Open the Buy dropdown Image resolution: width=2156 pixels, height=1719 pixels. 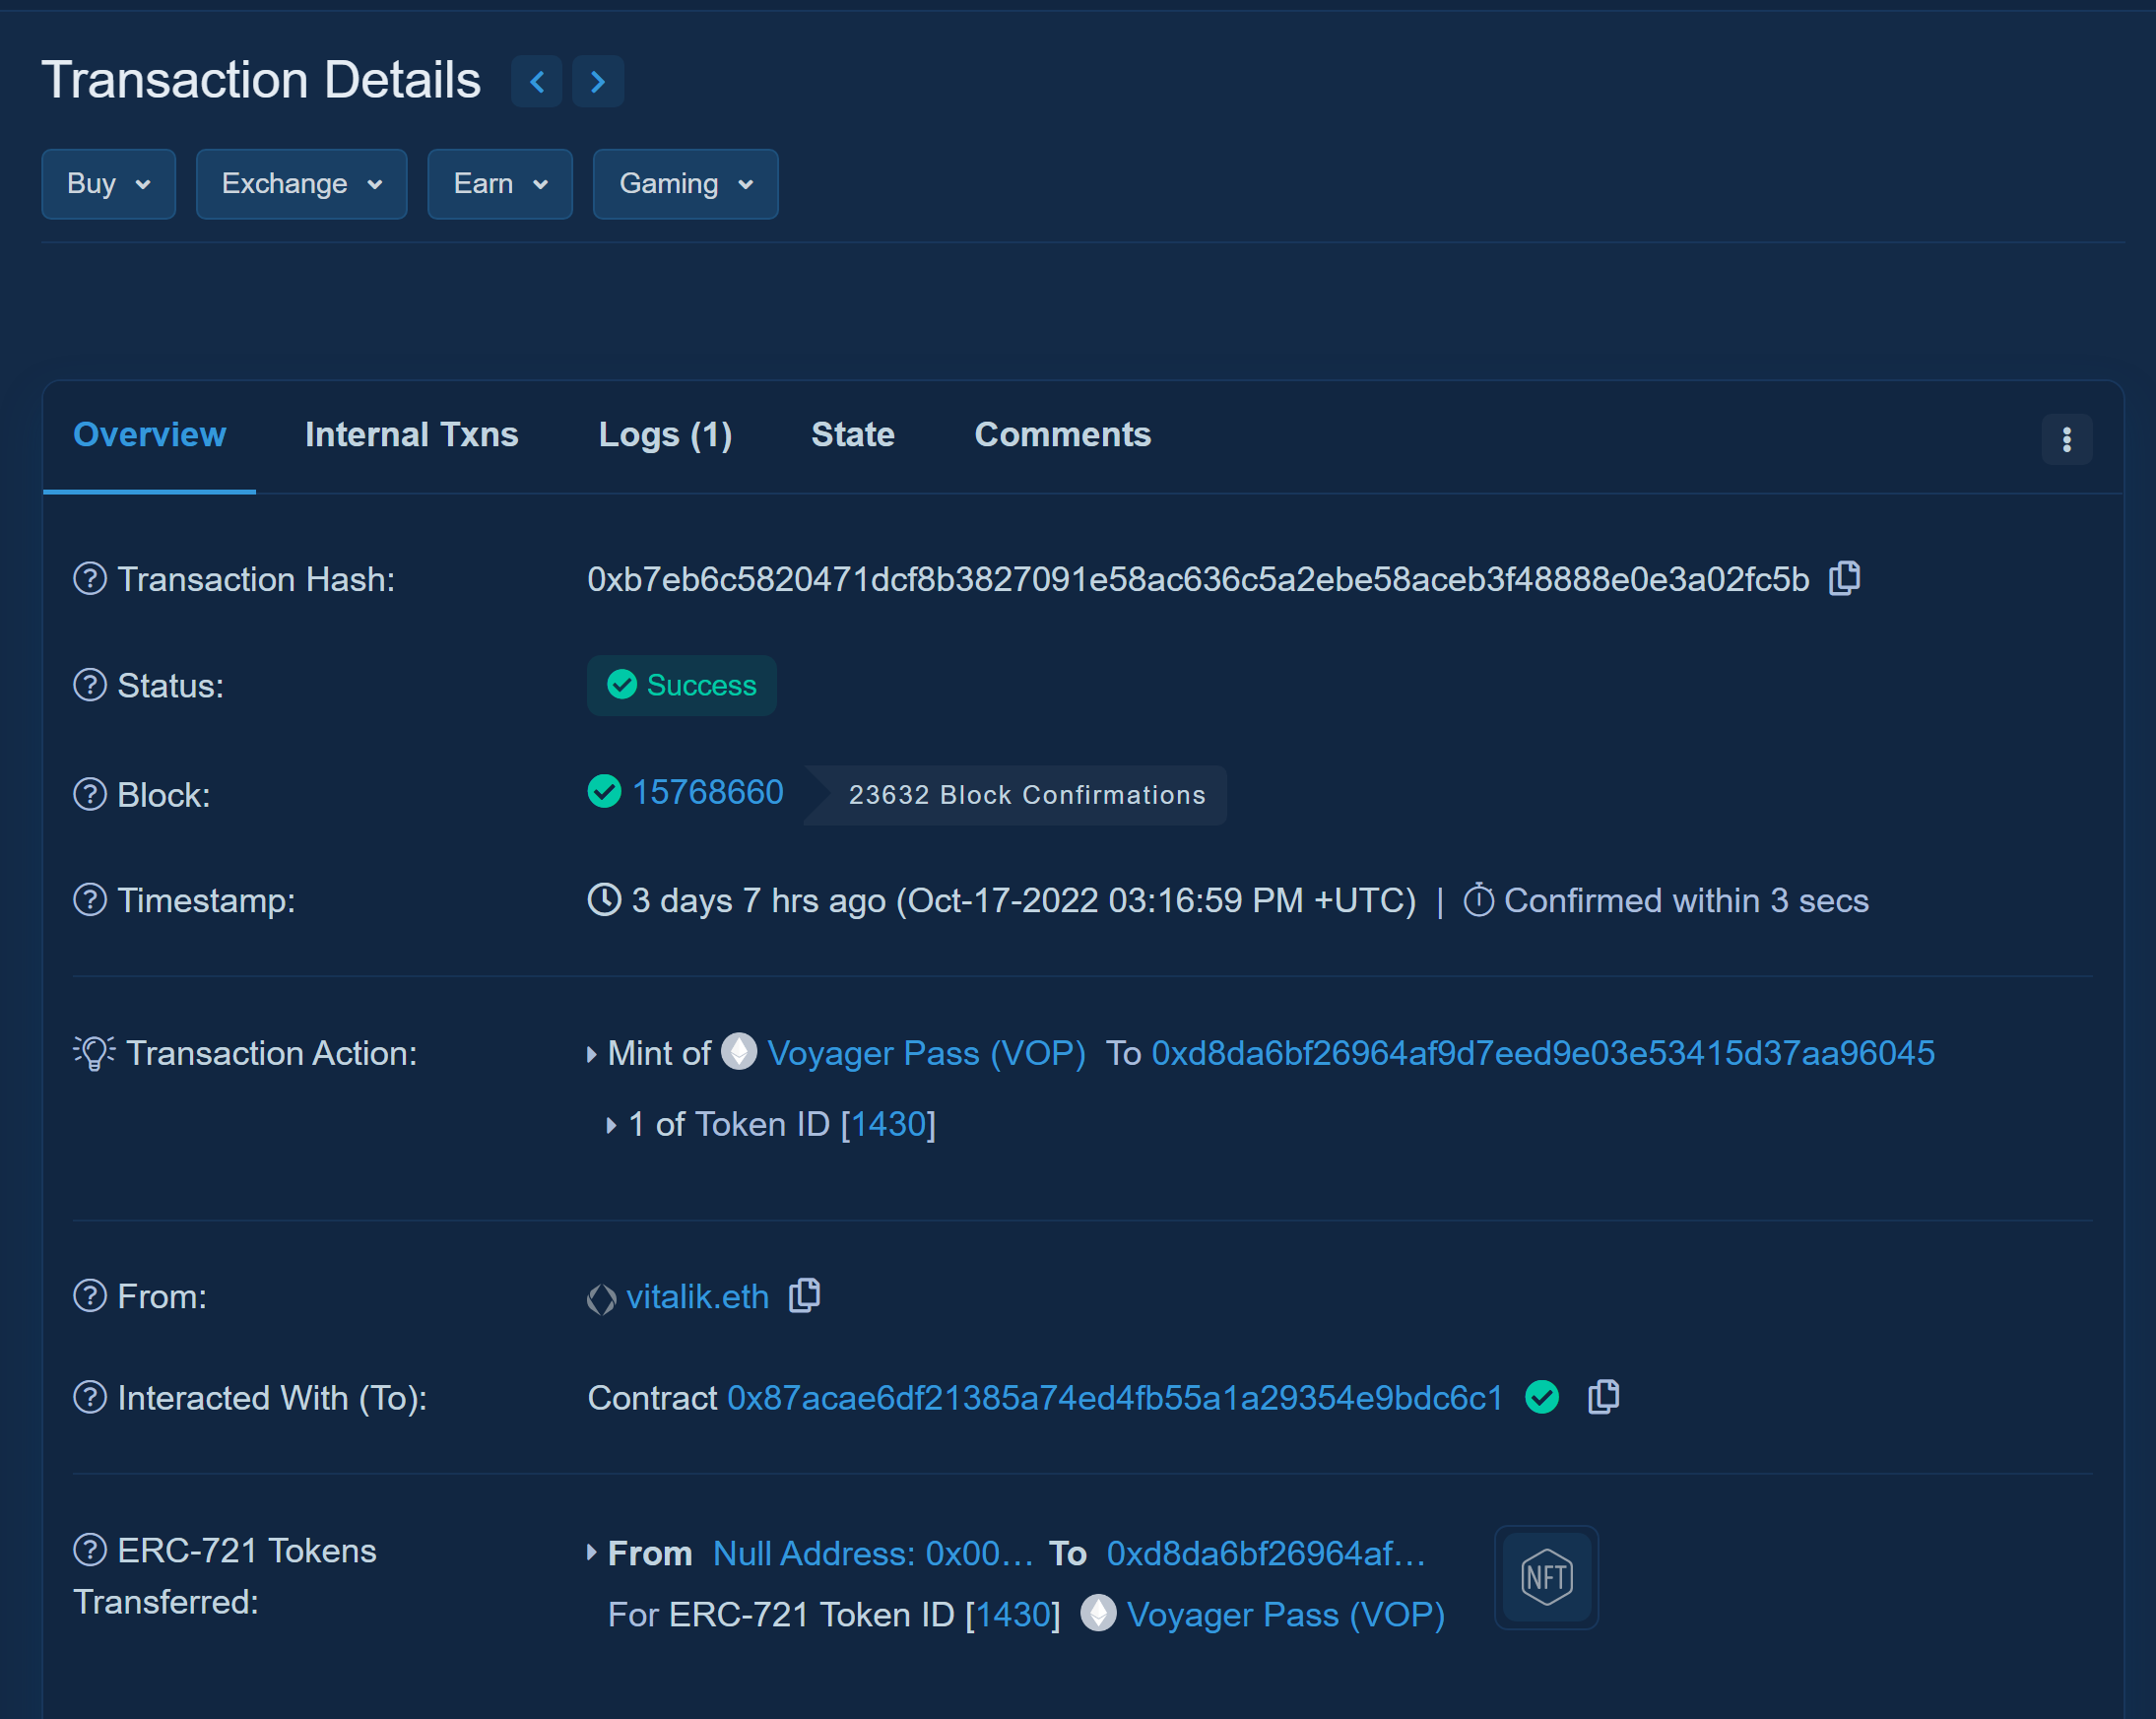109,184
